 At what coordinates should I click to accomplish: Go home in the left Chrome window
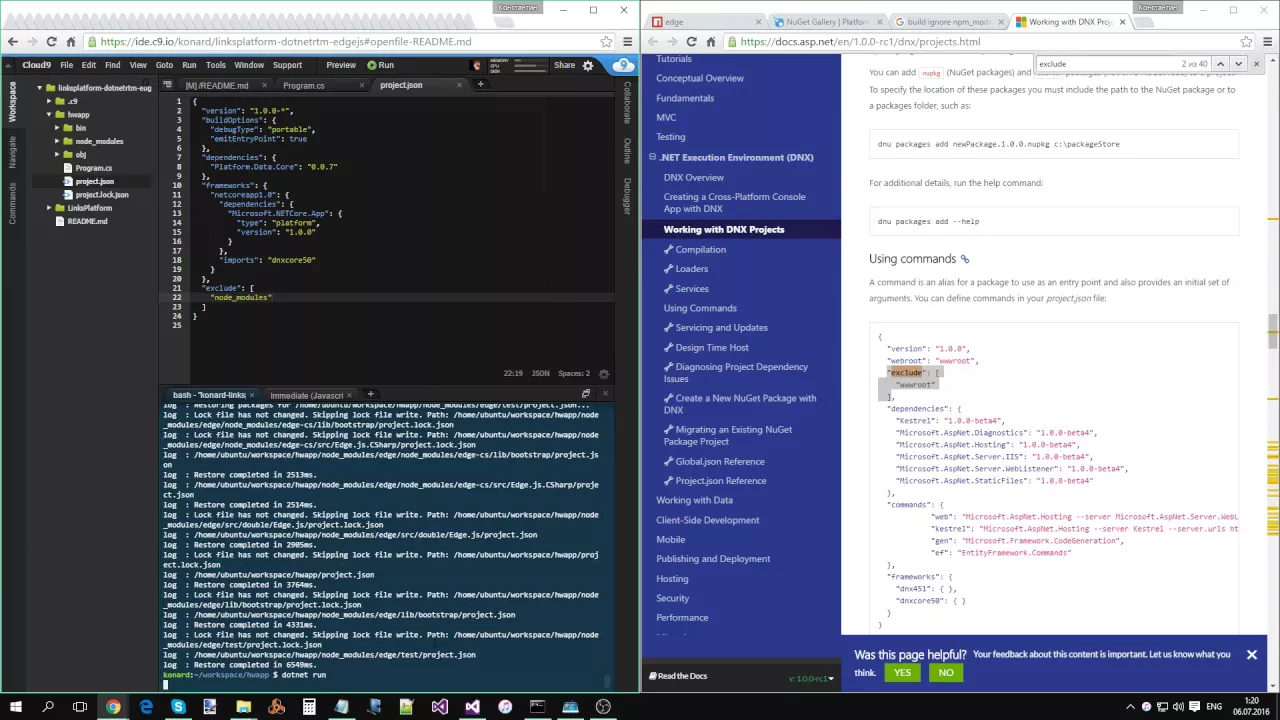[x=71, y=41]
